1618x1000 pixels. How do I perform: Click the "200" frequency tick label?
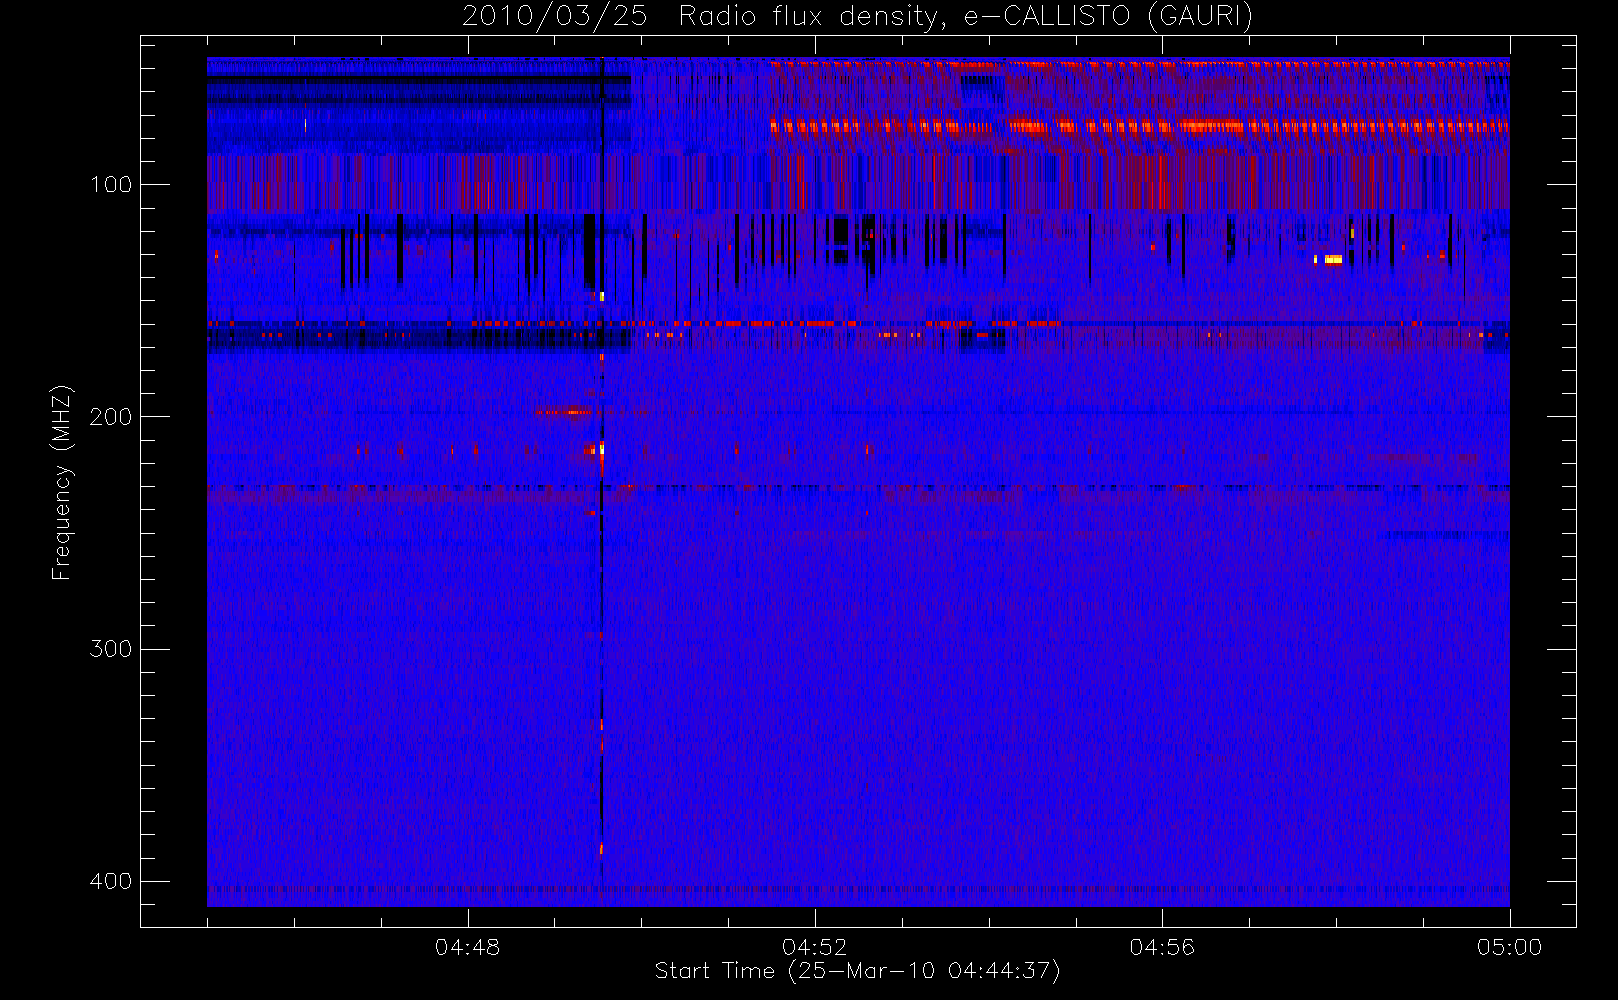tap(110, 417)
